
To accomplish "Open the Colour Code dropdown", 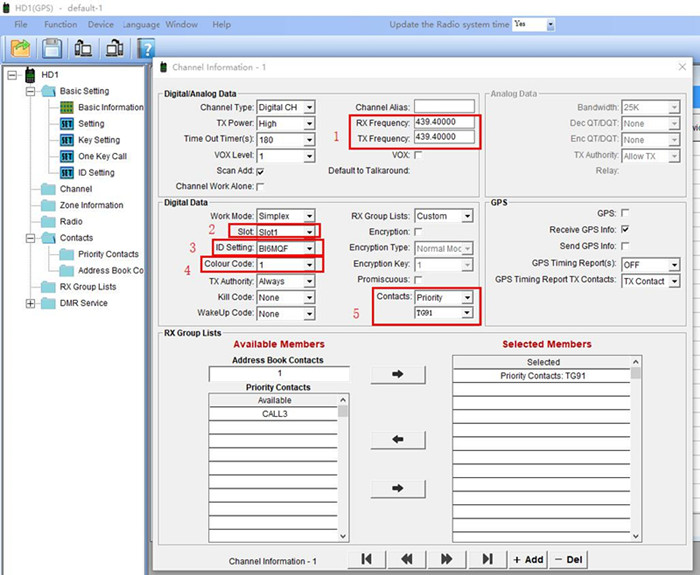I will [309, 265].
